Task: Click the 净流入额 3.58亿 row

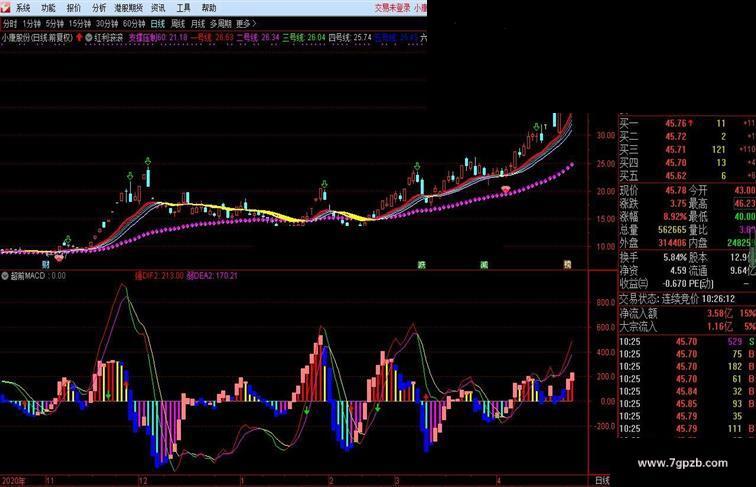Action: pyautogui.click(x=687, y=313)
